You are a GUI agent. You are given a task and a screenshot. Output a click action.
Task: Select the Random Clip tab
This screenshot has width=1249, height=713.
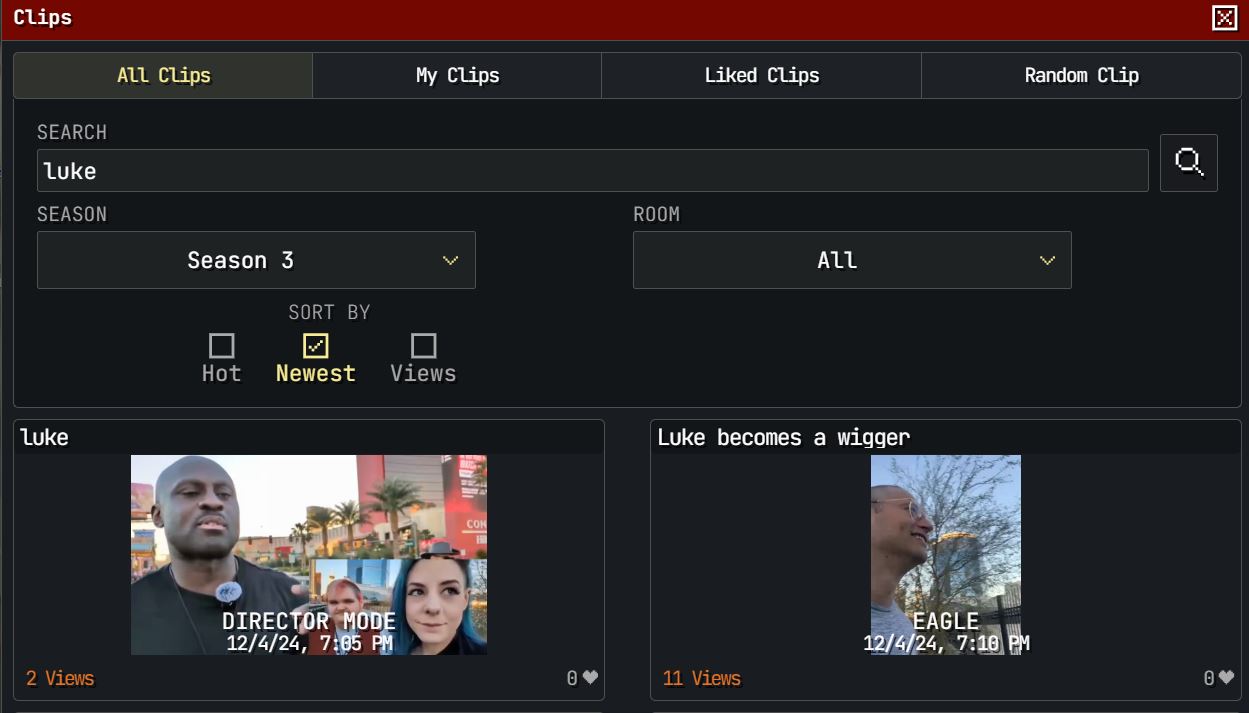point(1081,75)
